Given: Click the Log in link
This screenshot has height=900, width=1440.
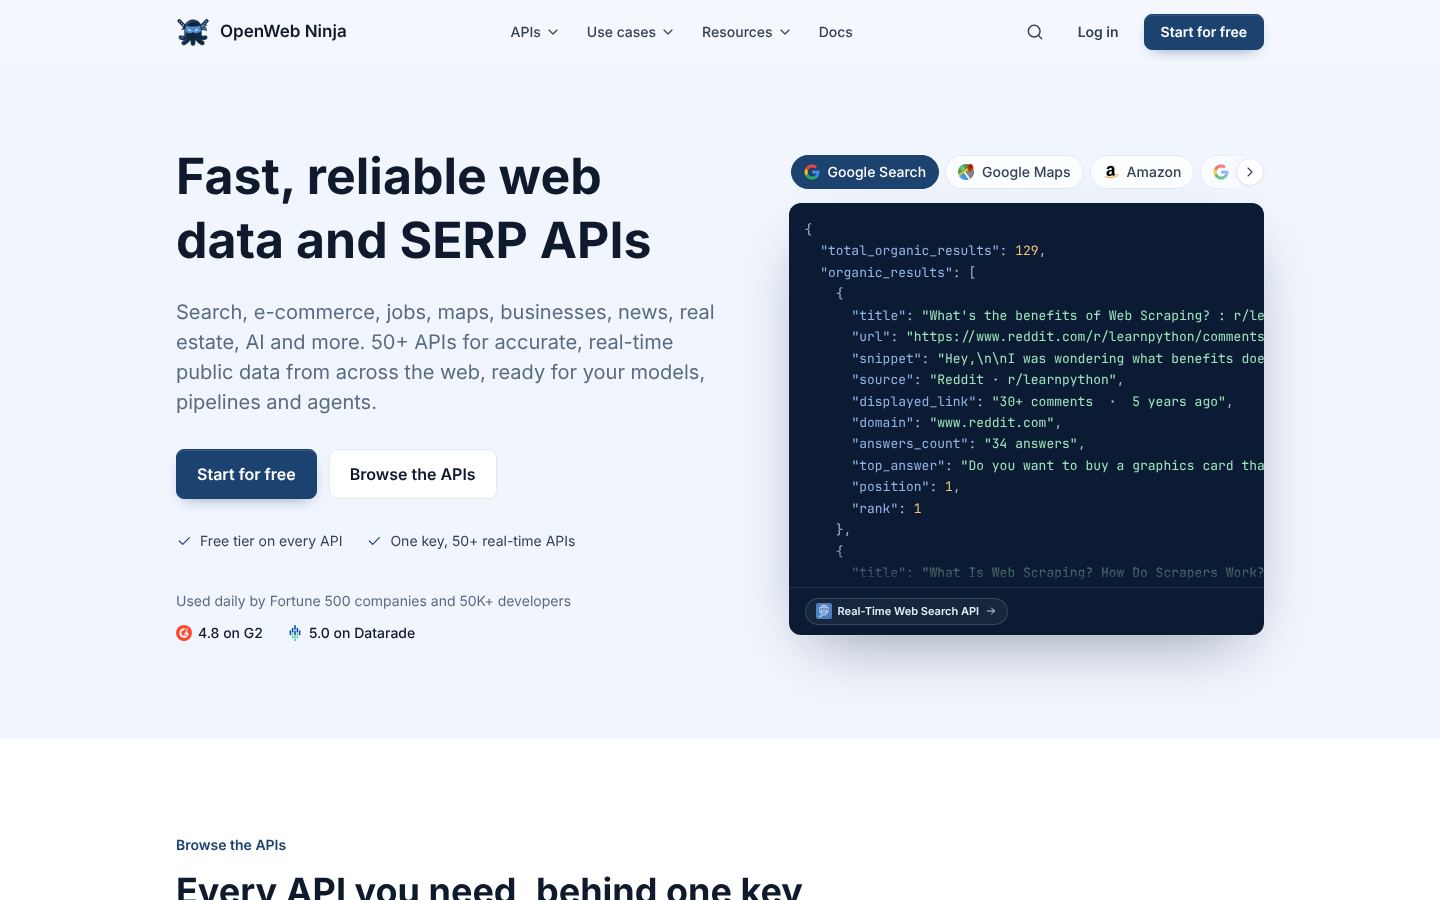Looking at the screenshot, I should click(x=1098, y=32).
